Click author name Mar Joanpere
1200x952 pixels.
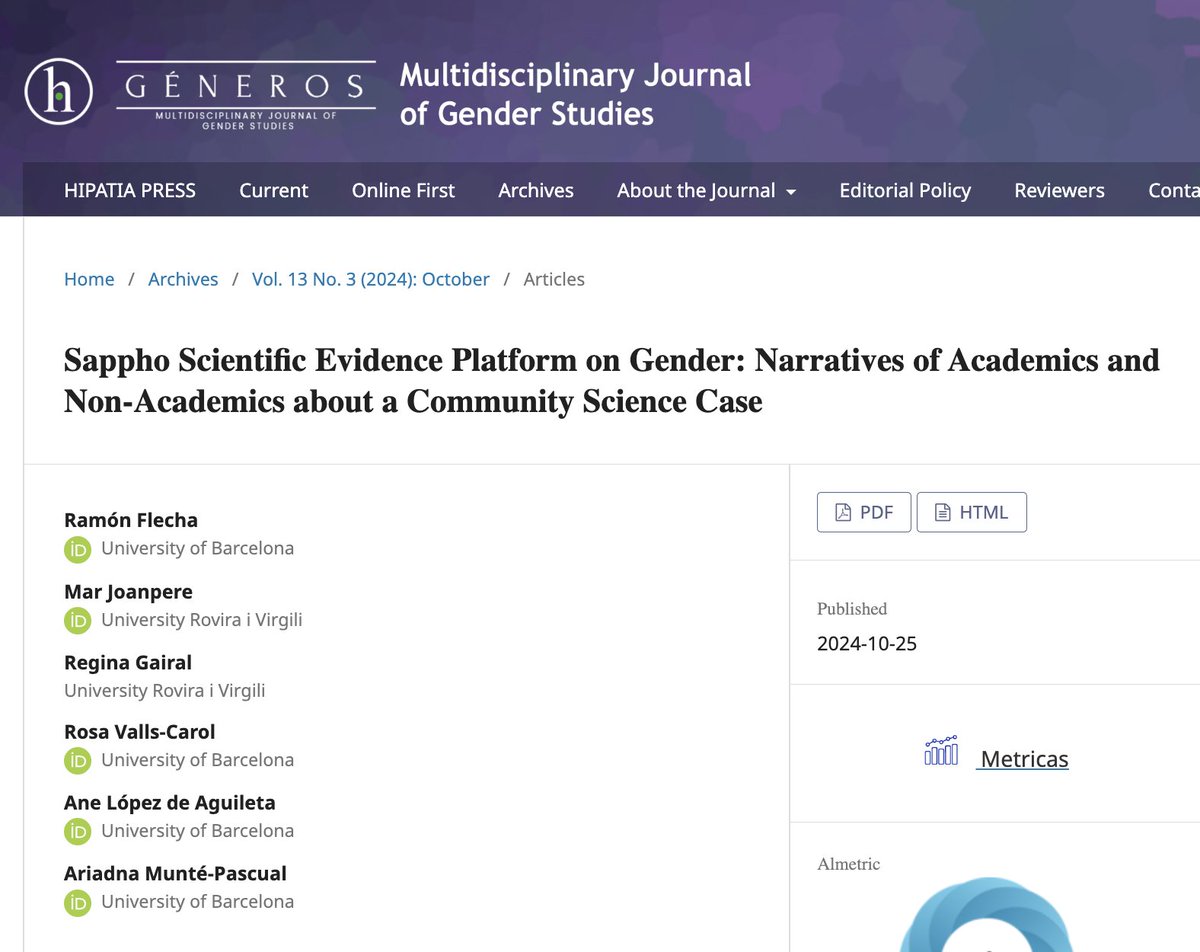128,591
